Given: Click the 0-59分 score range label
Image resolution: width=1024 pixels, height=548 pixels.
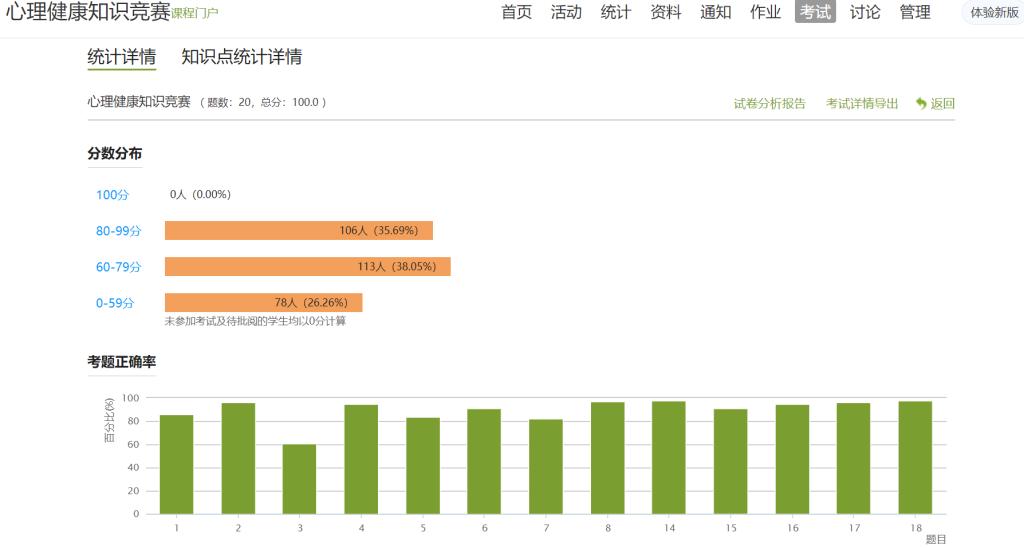Looking at the screenshot, I should click(114, 303).
